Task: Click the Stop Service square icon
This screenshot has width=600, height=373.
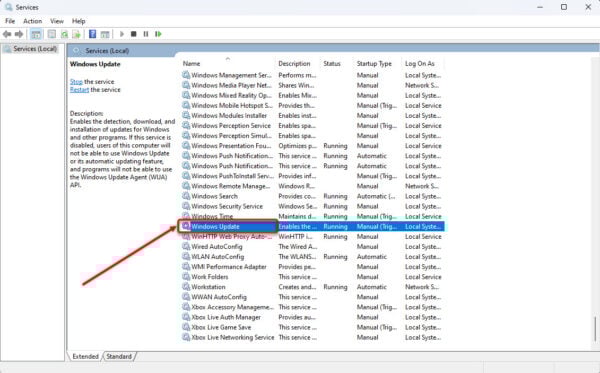Action: click(x=134, y=34)
